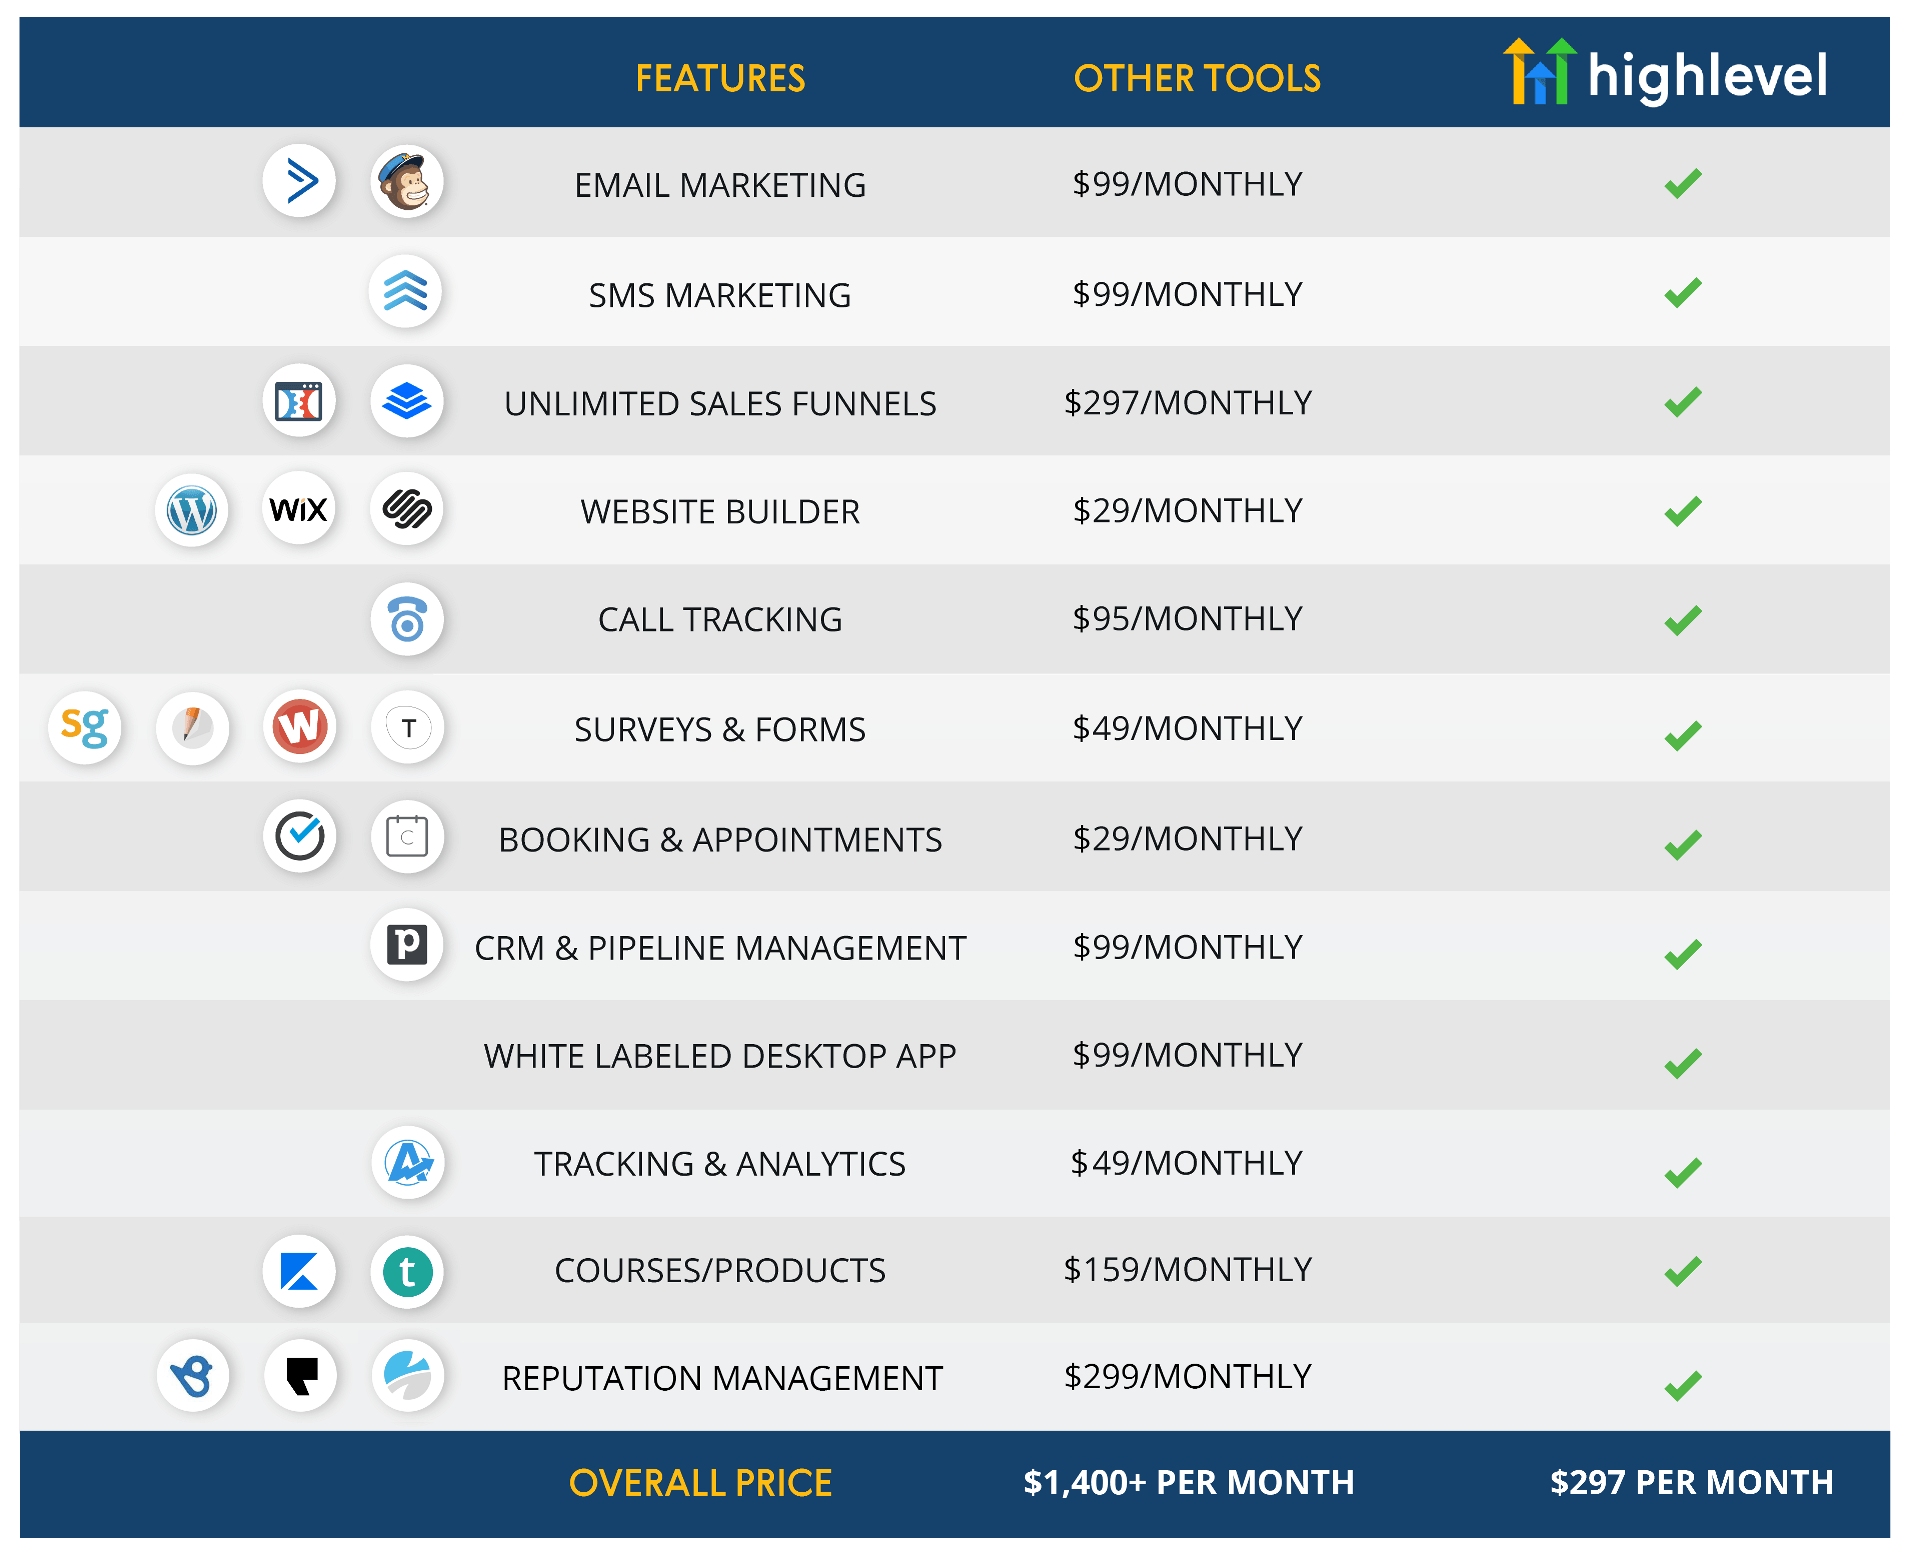Click the orange and blue 'sg' icon
Image resolution: width=1908 pixels, height=1554 pixels.
(x=85, y=728)
